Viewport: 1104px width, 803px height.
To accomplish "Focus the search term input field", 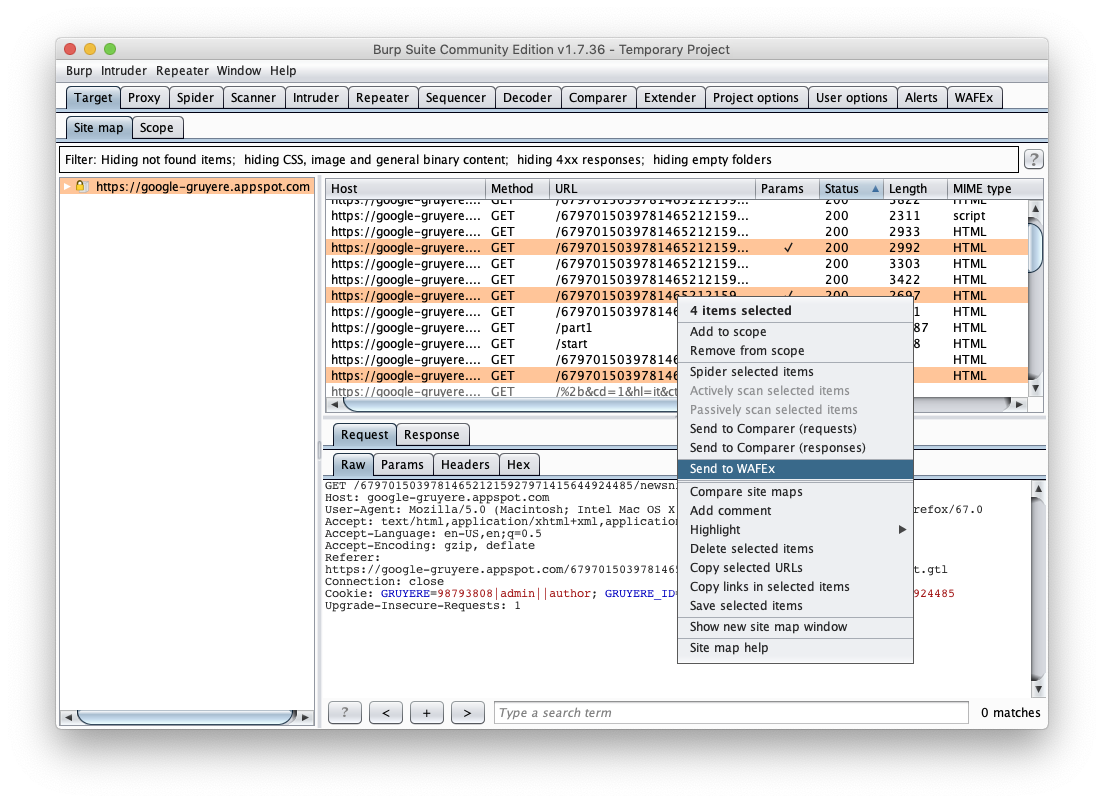I will point(731,713).
